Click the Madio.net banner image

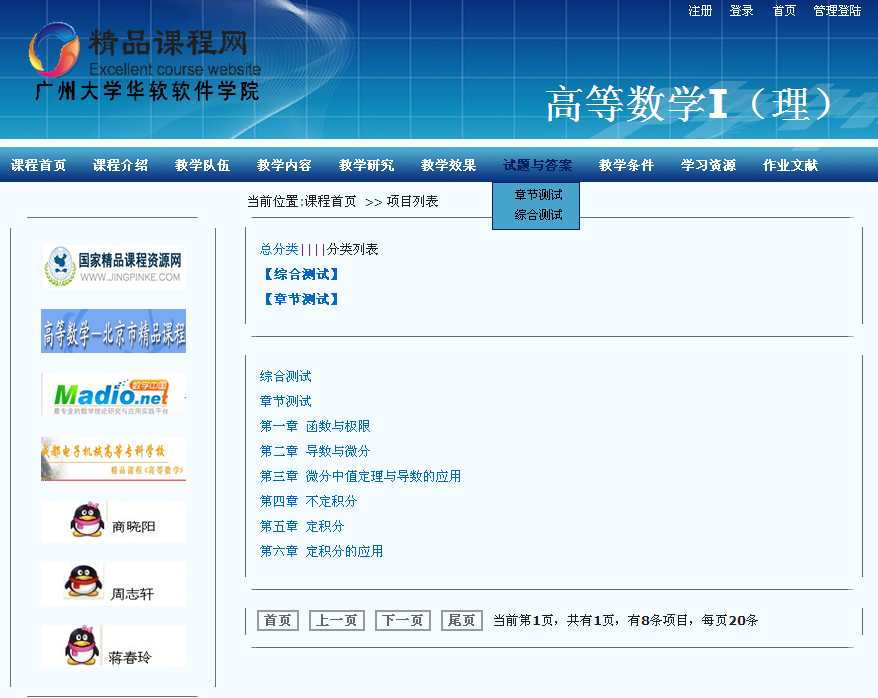click(x=113, y=395)
